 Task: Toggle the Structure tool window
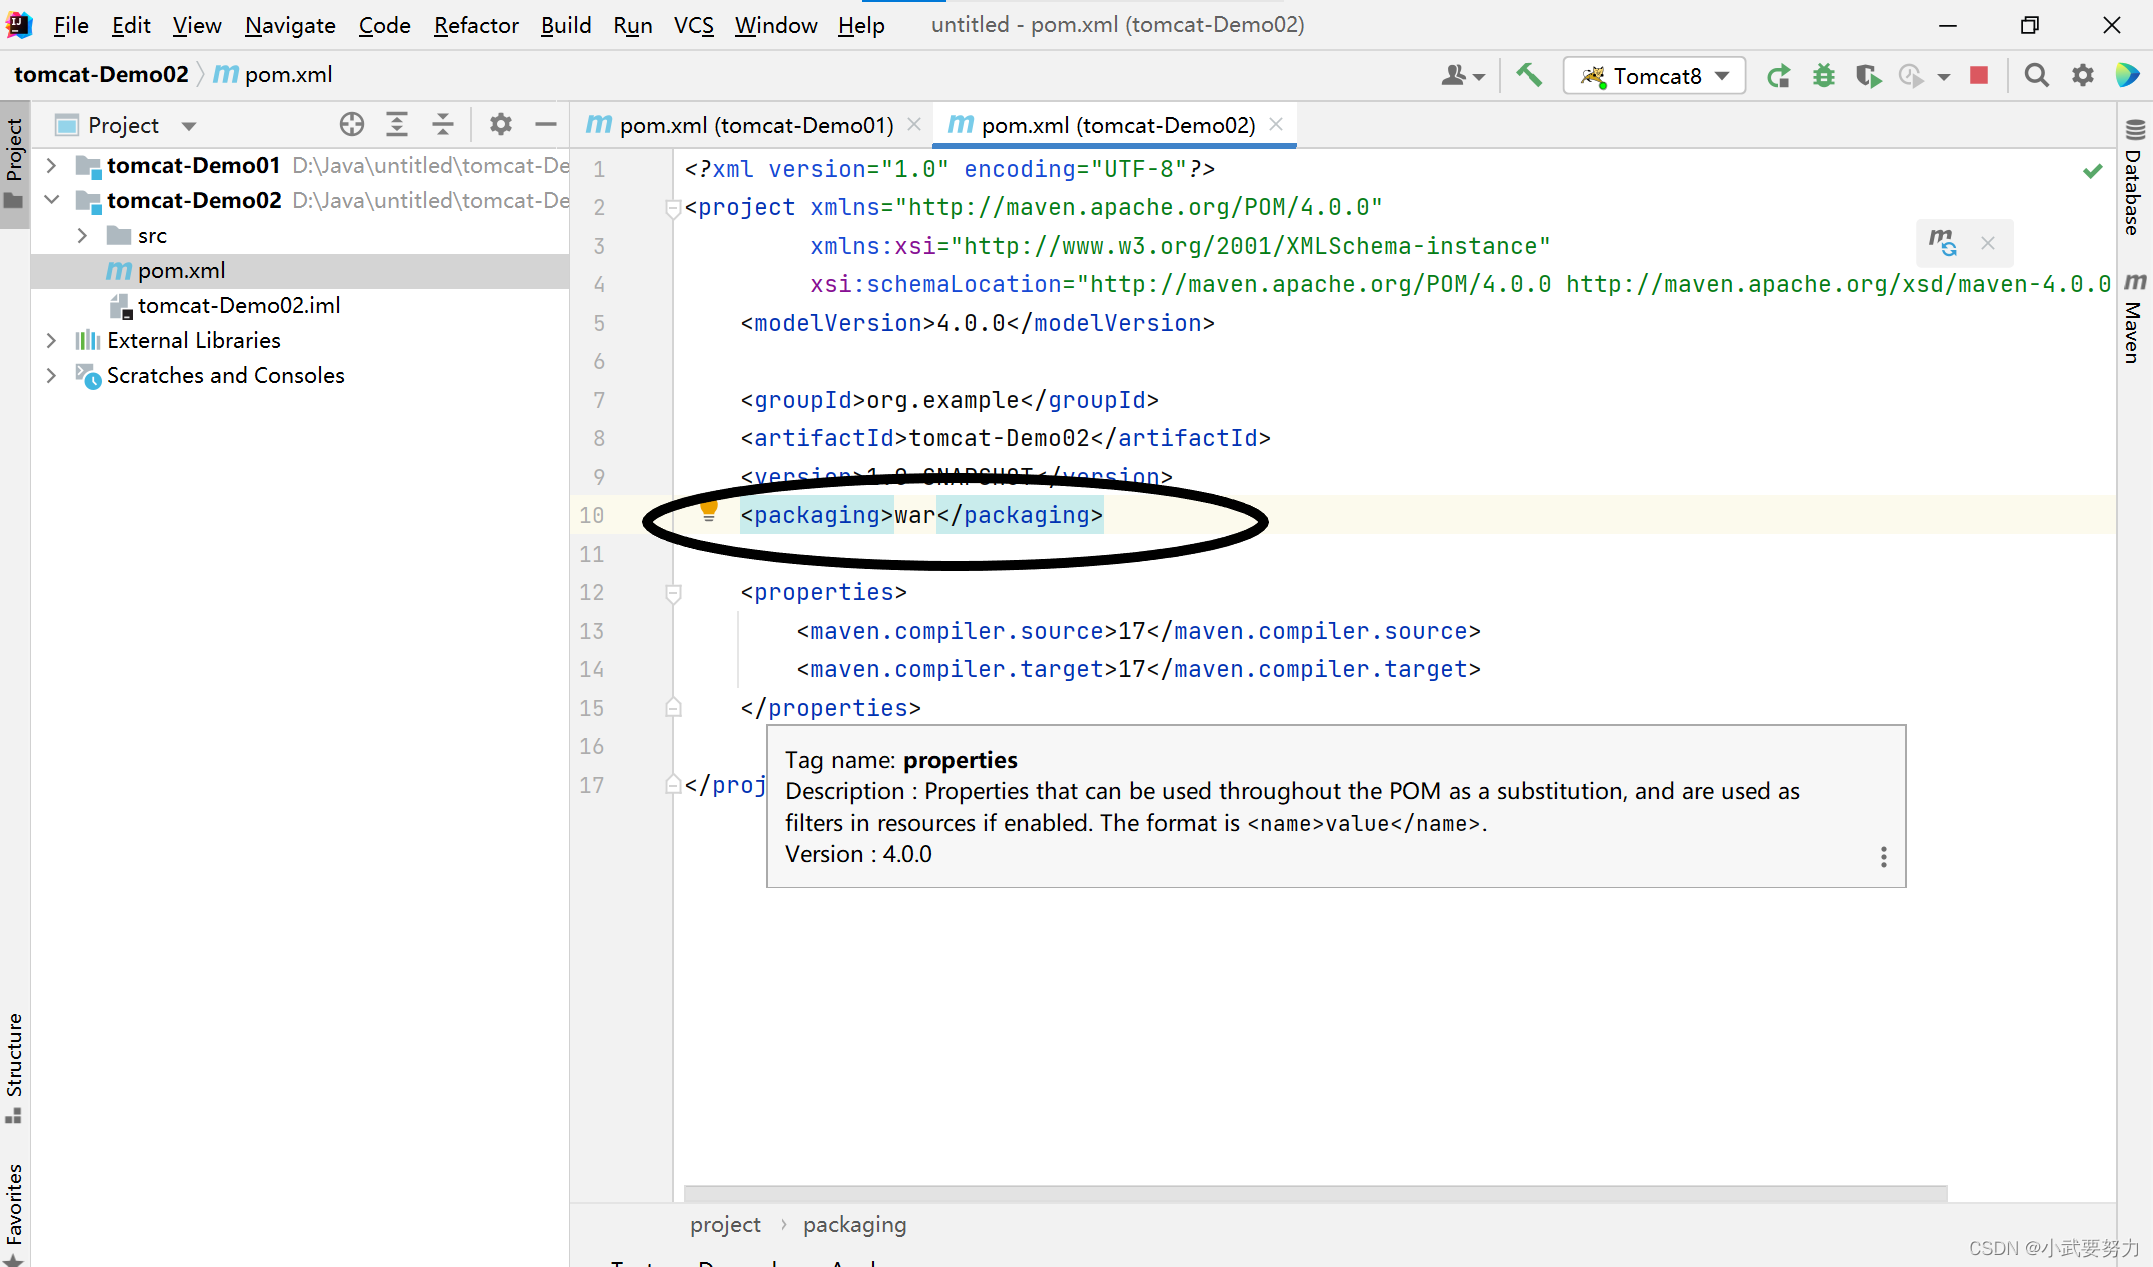coord(14,1065)
